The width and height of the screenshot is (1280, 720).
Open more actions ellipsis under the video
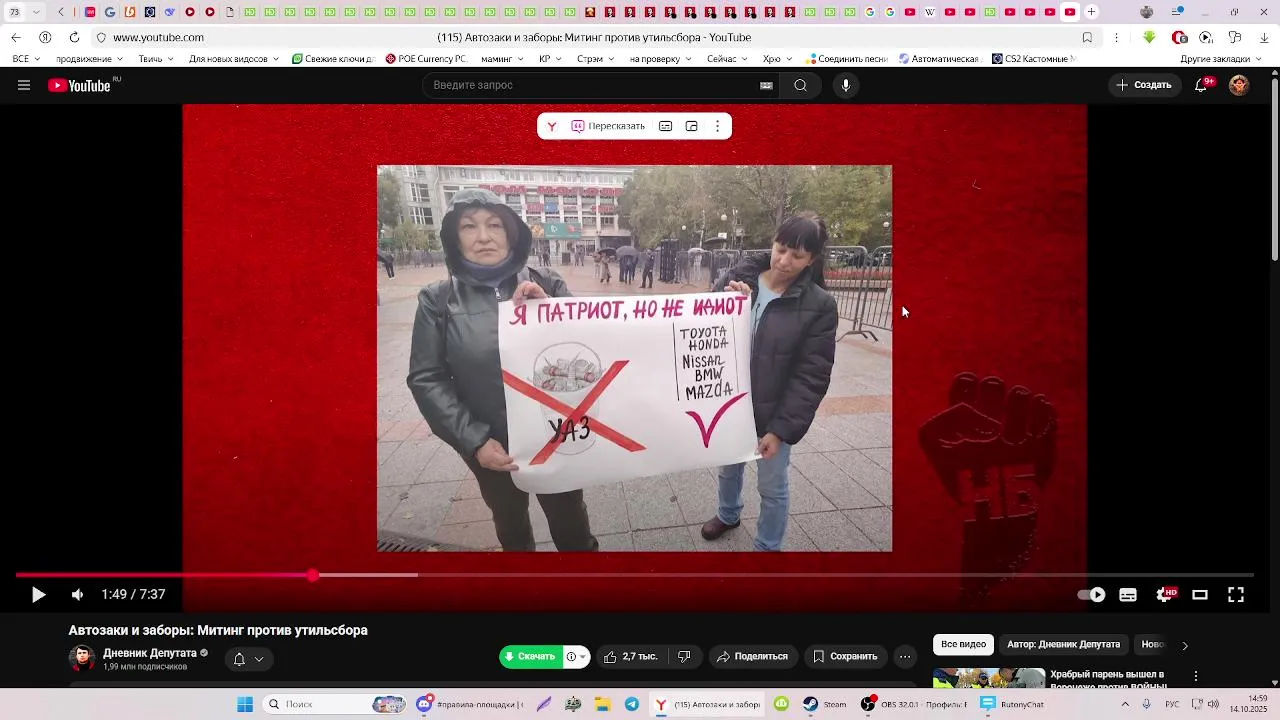point(904,657)
